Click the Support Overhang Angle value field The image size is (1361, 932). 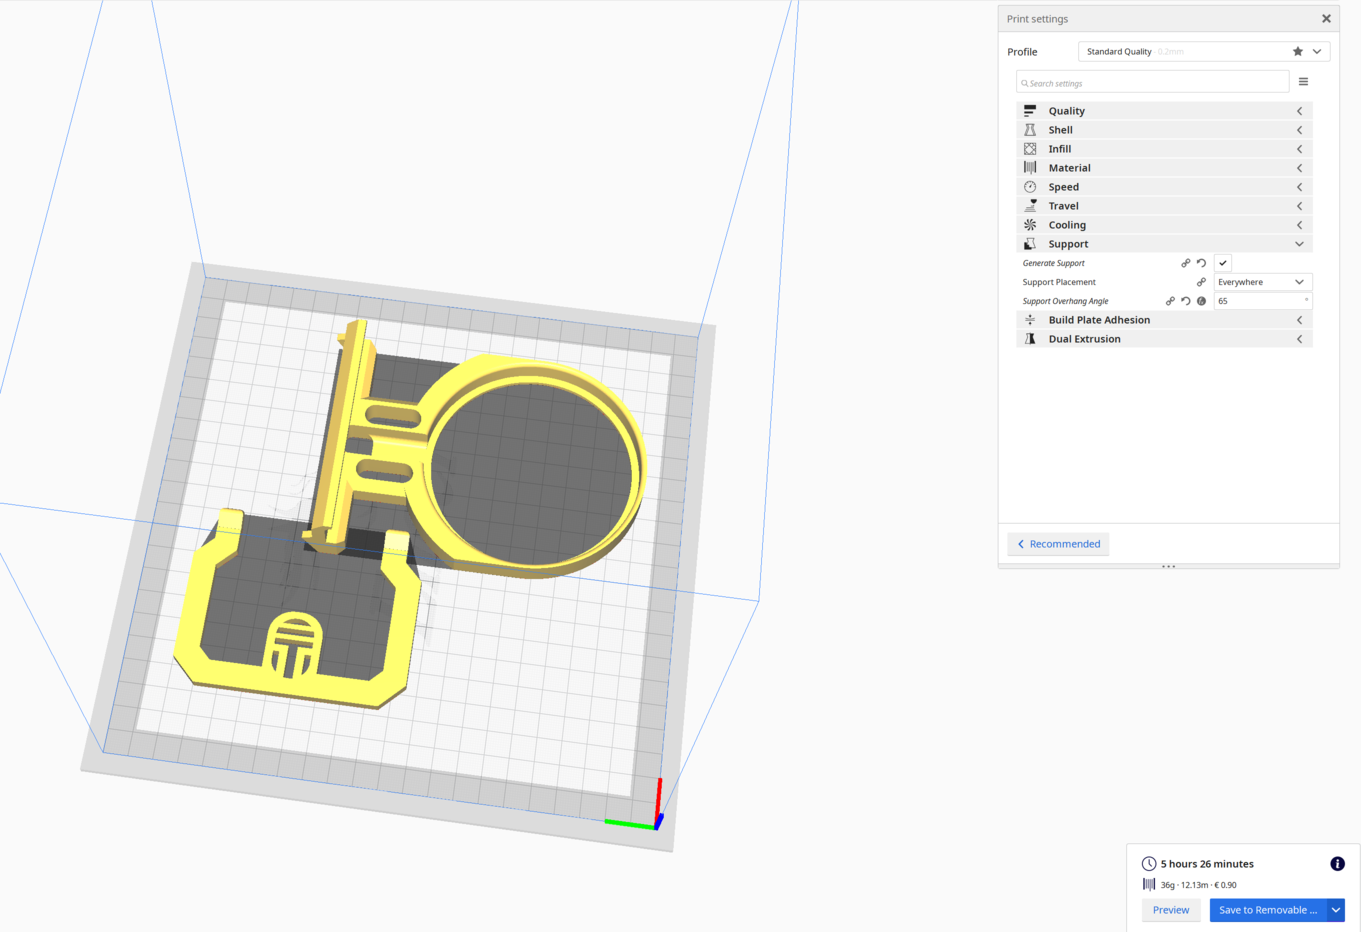tap(1263, 301)
